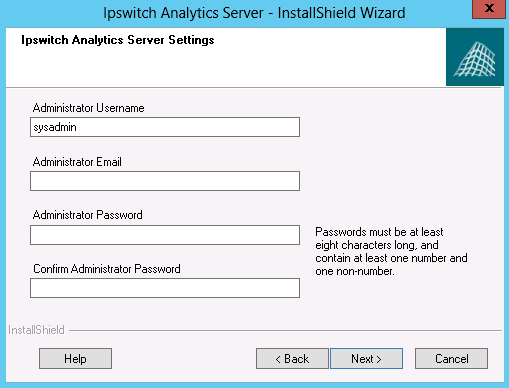509x388 pixels.
Task: Click the Administrator Password label text
Action: pyautogui.click(x=87, y=215)
